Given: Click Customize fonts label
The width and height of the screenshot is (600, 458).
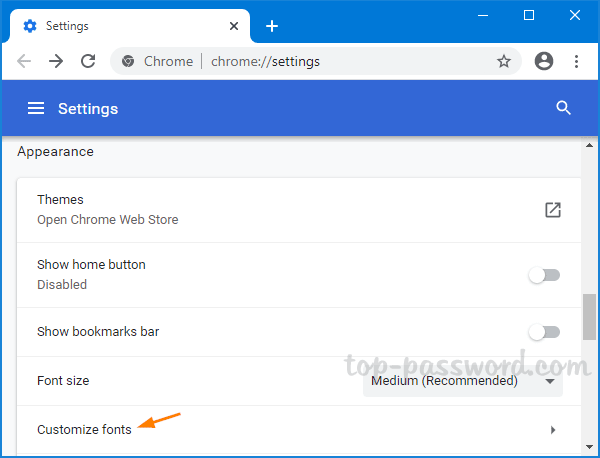Looking at the screenshot, I should click(84, 430).
